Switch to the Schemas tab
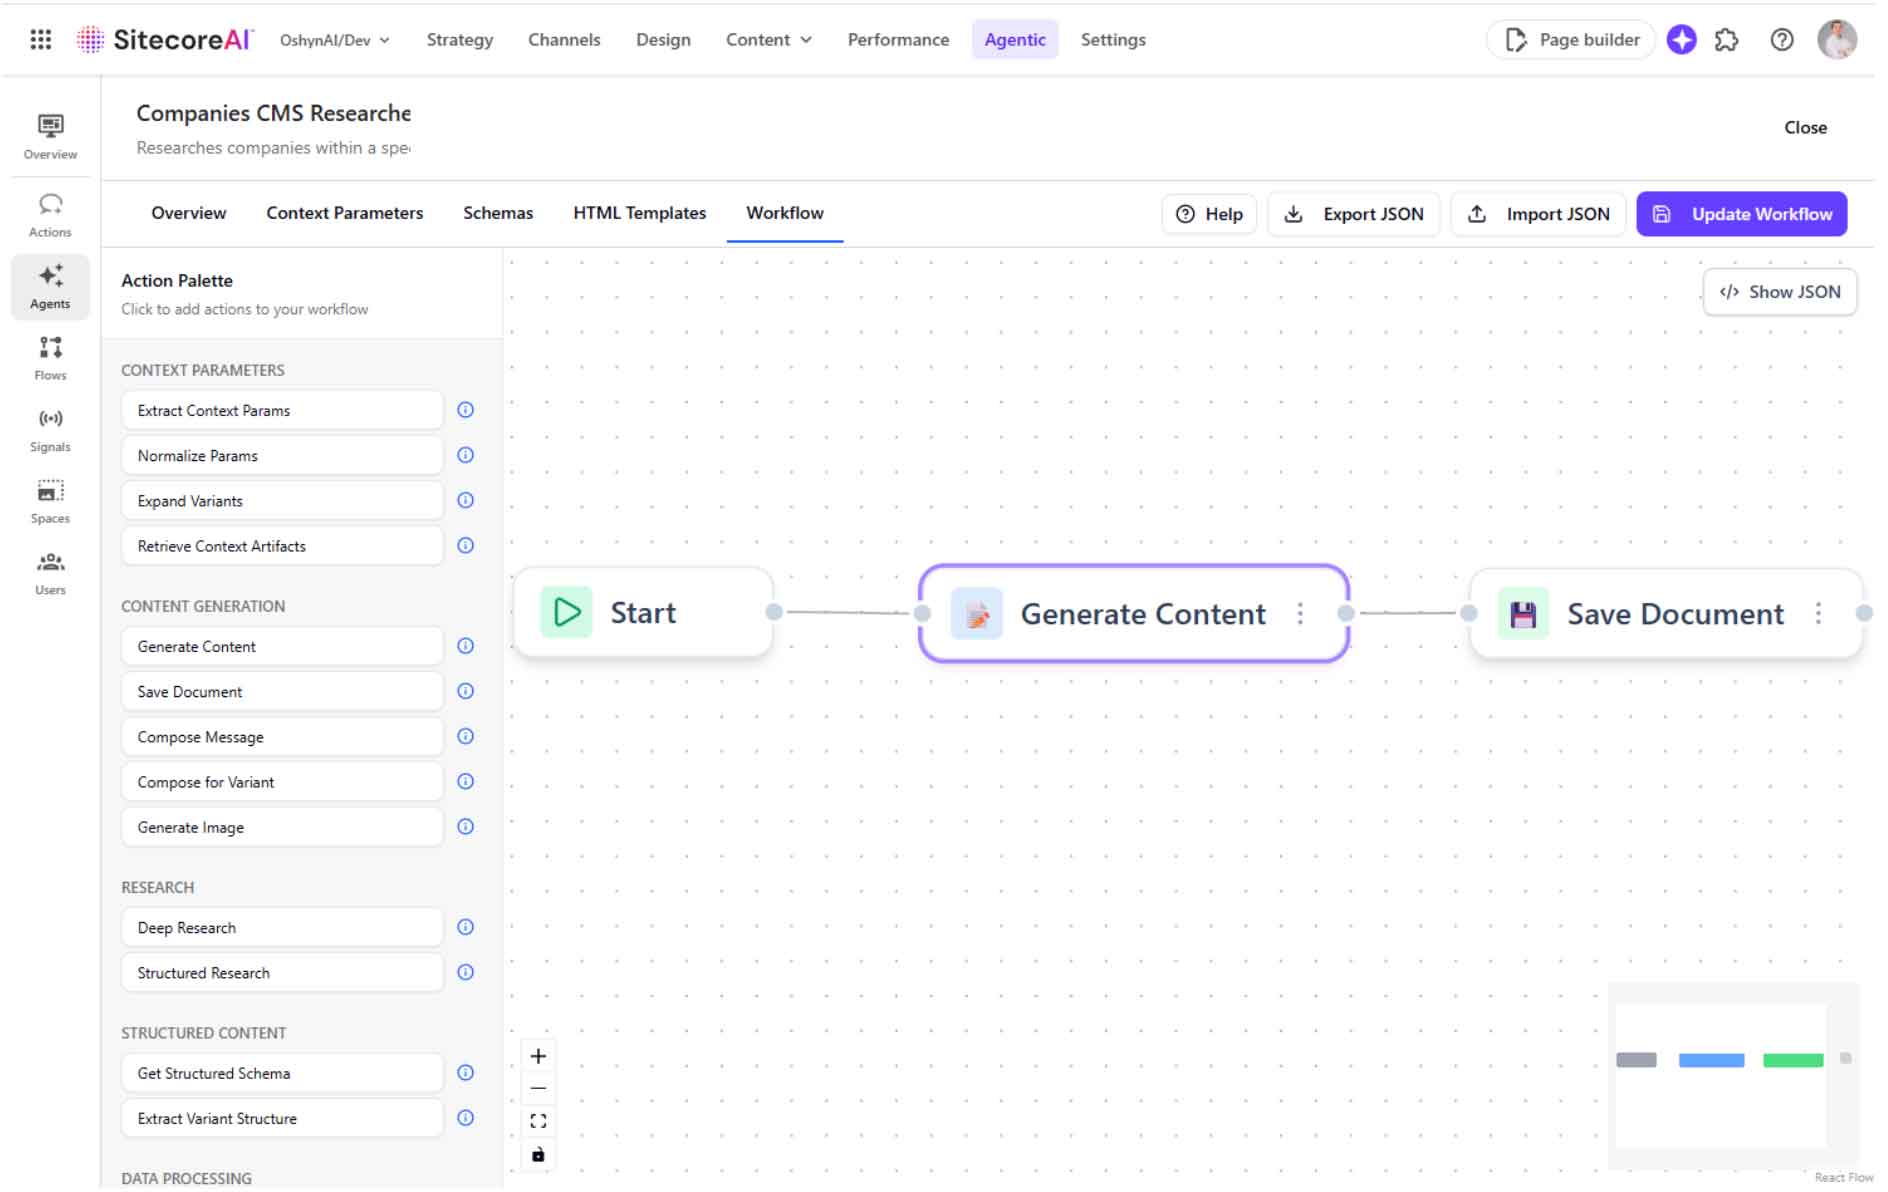This screenshot has width=1888, height=1192. 500,214
